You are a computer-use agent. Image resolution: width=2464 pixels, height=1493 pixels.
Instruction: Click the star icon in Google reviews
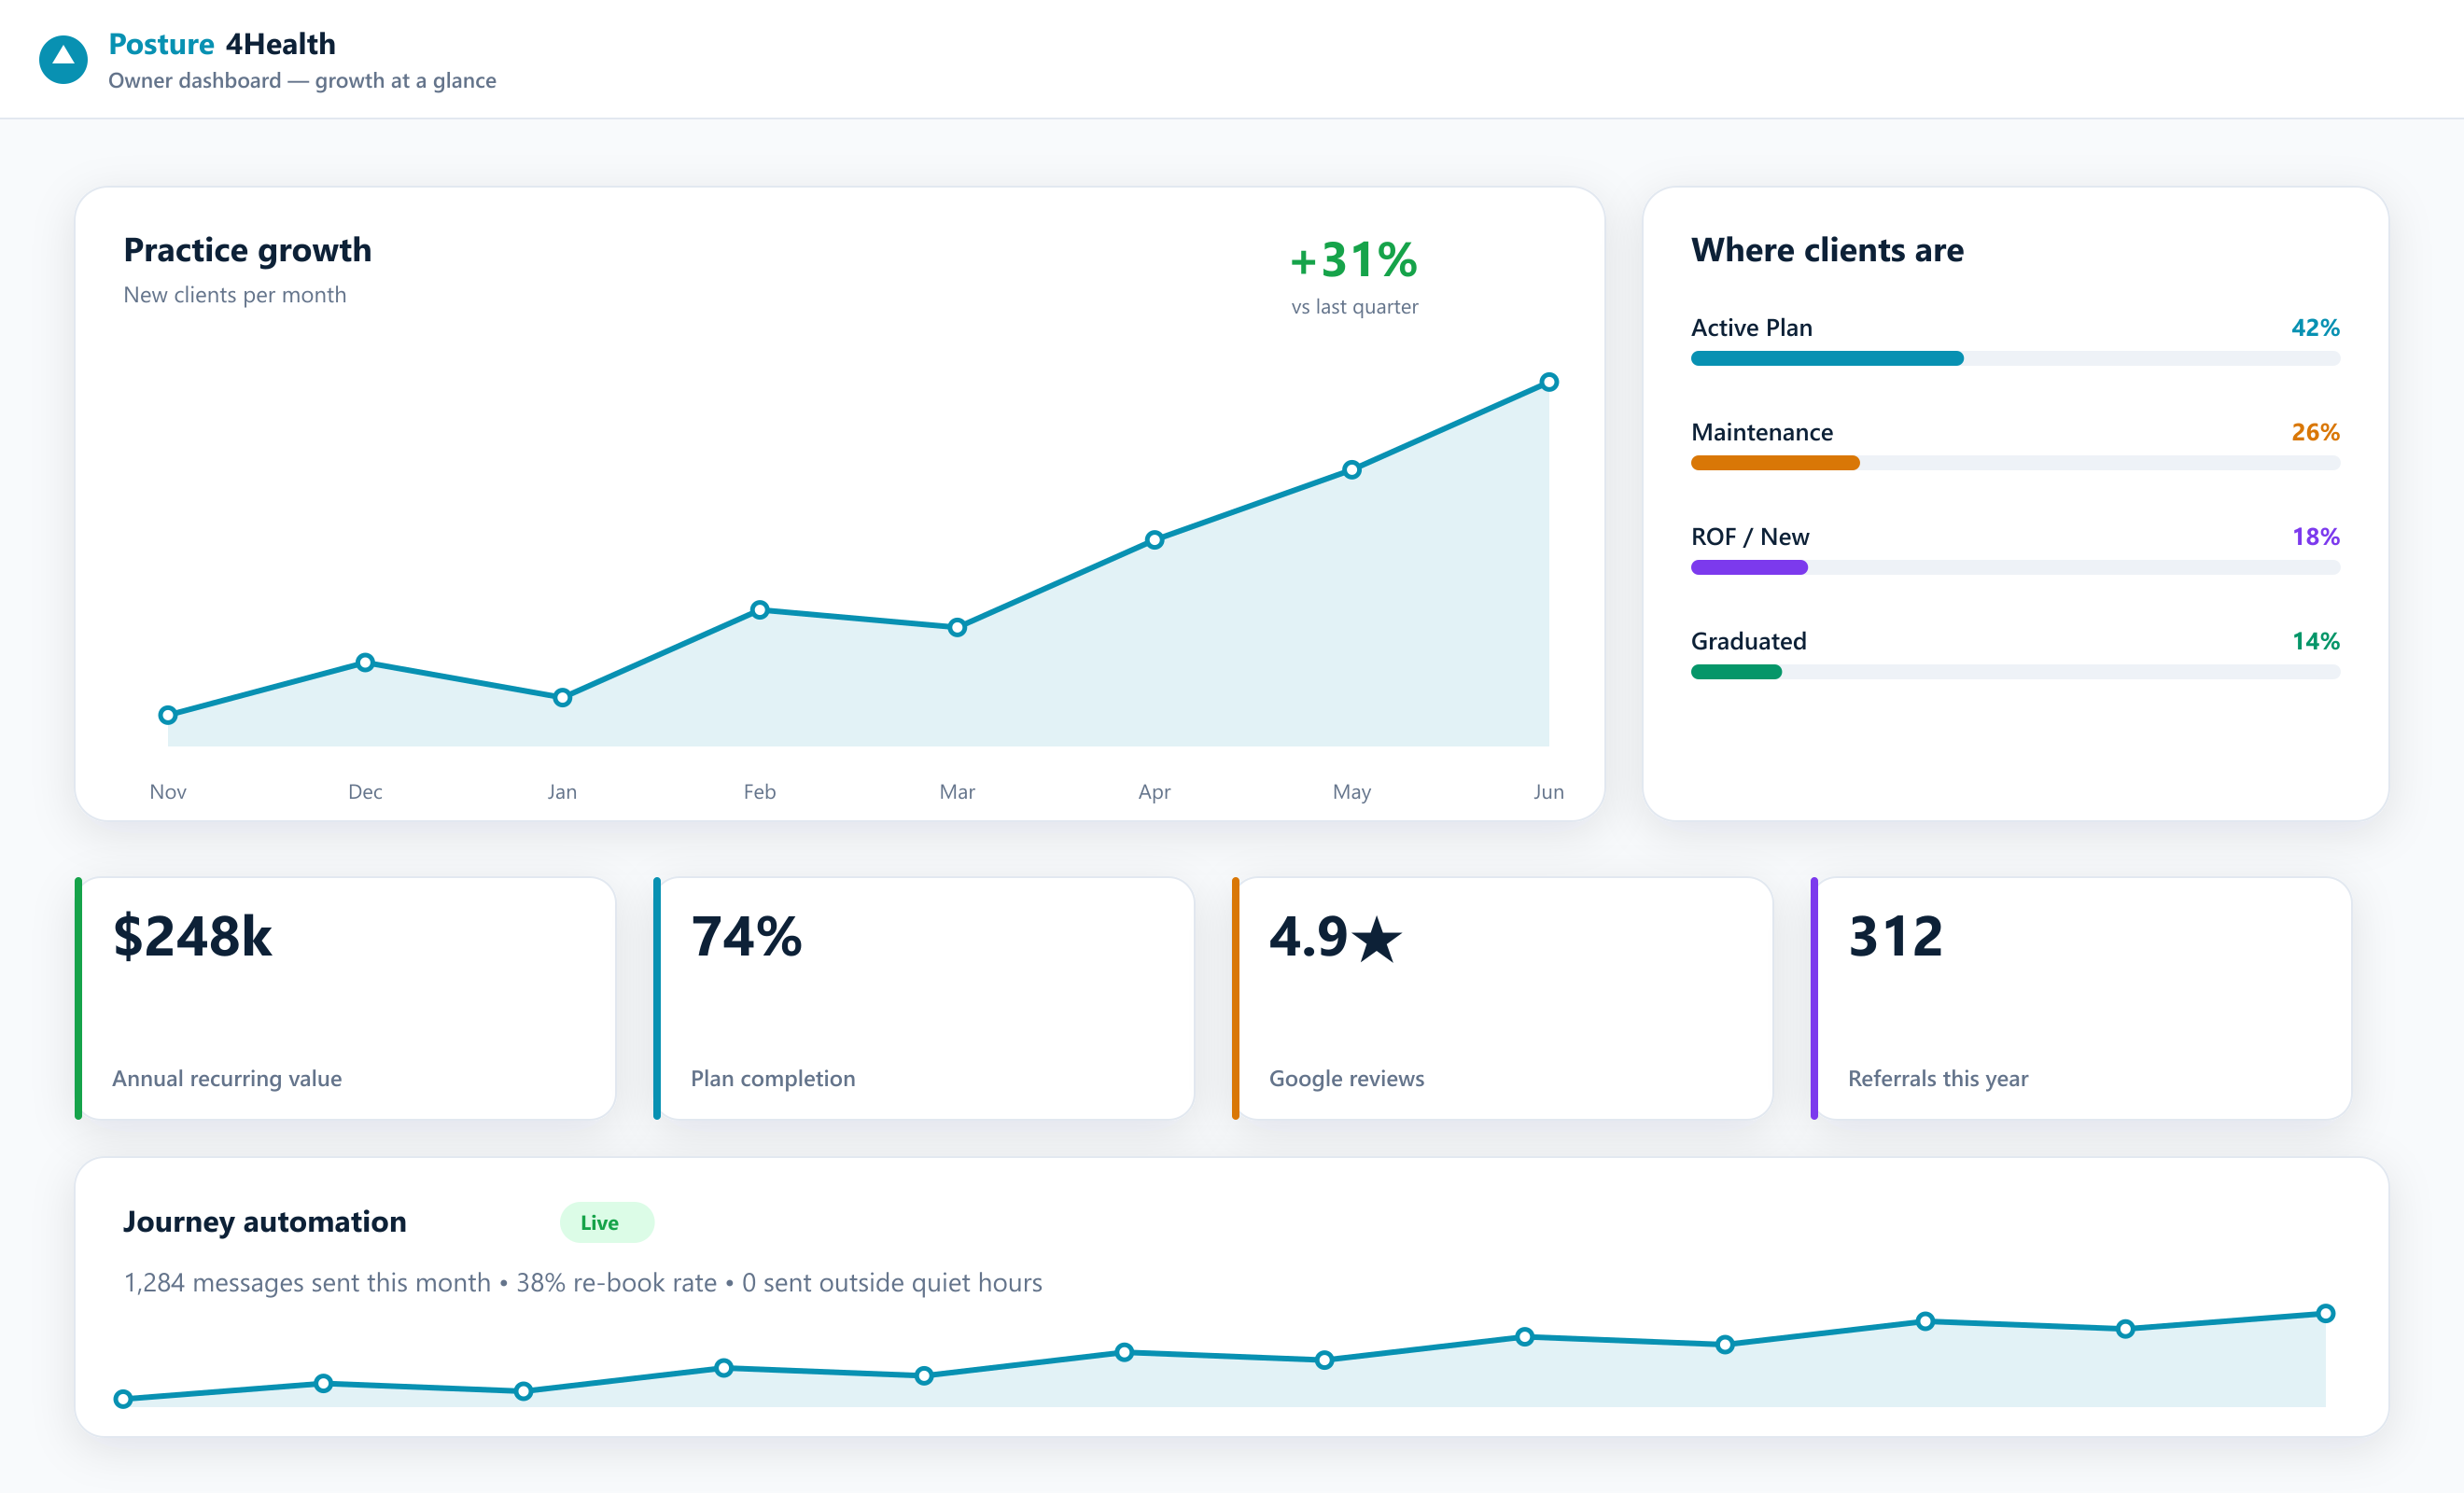[1377, 940]
